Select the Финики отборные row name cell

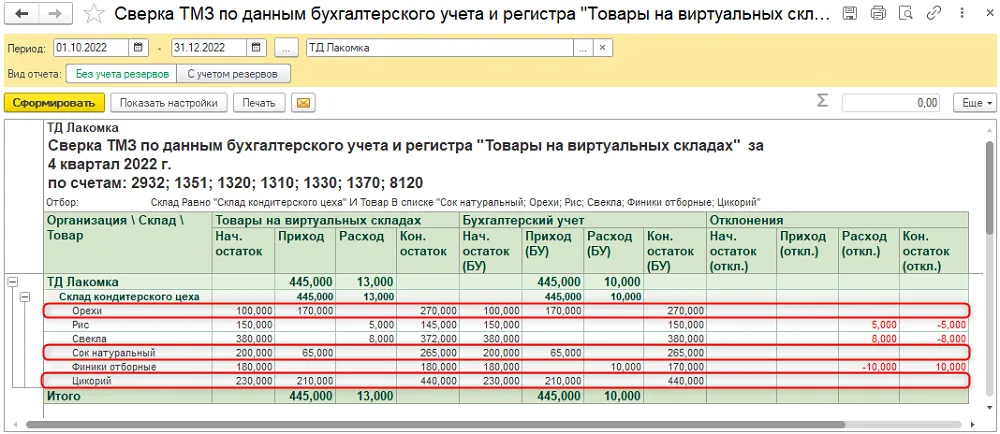[x=128, y=367]
